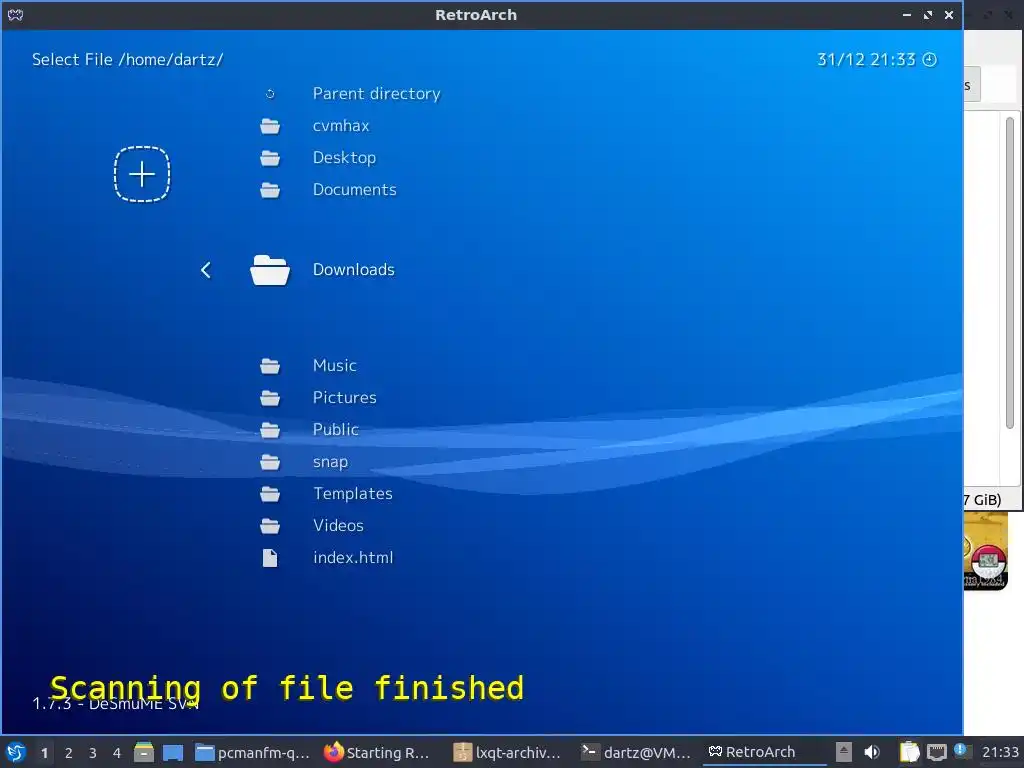Click the Select File /home/dartz/ path title
Image resolution: width=1024 pixels, height=768 pixels.
(127, 59)
